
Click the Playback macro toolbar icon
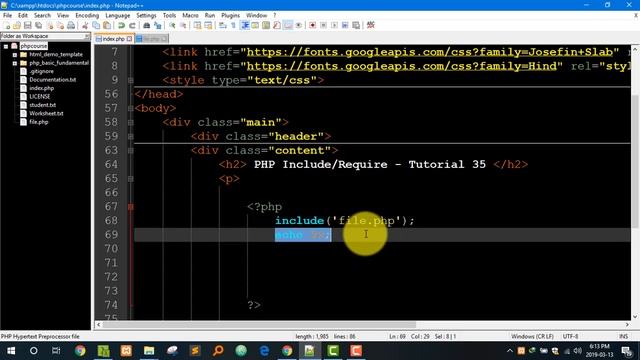pyautogui.click(x=334, y=25)
